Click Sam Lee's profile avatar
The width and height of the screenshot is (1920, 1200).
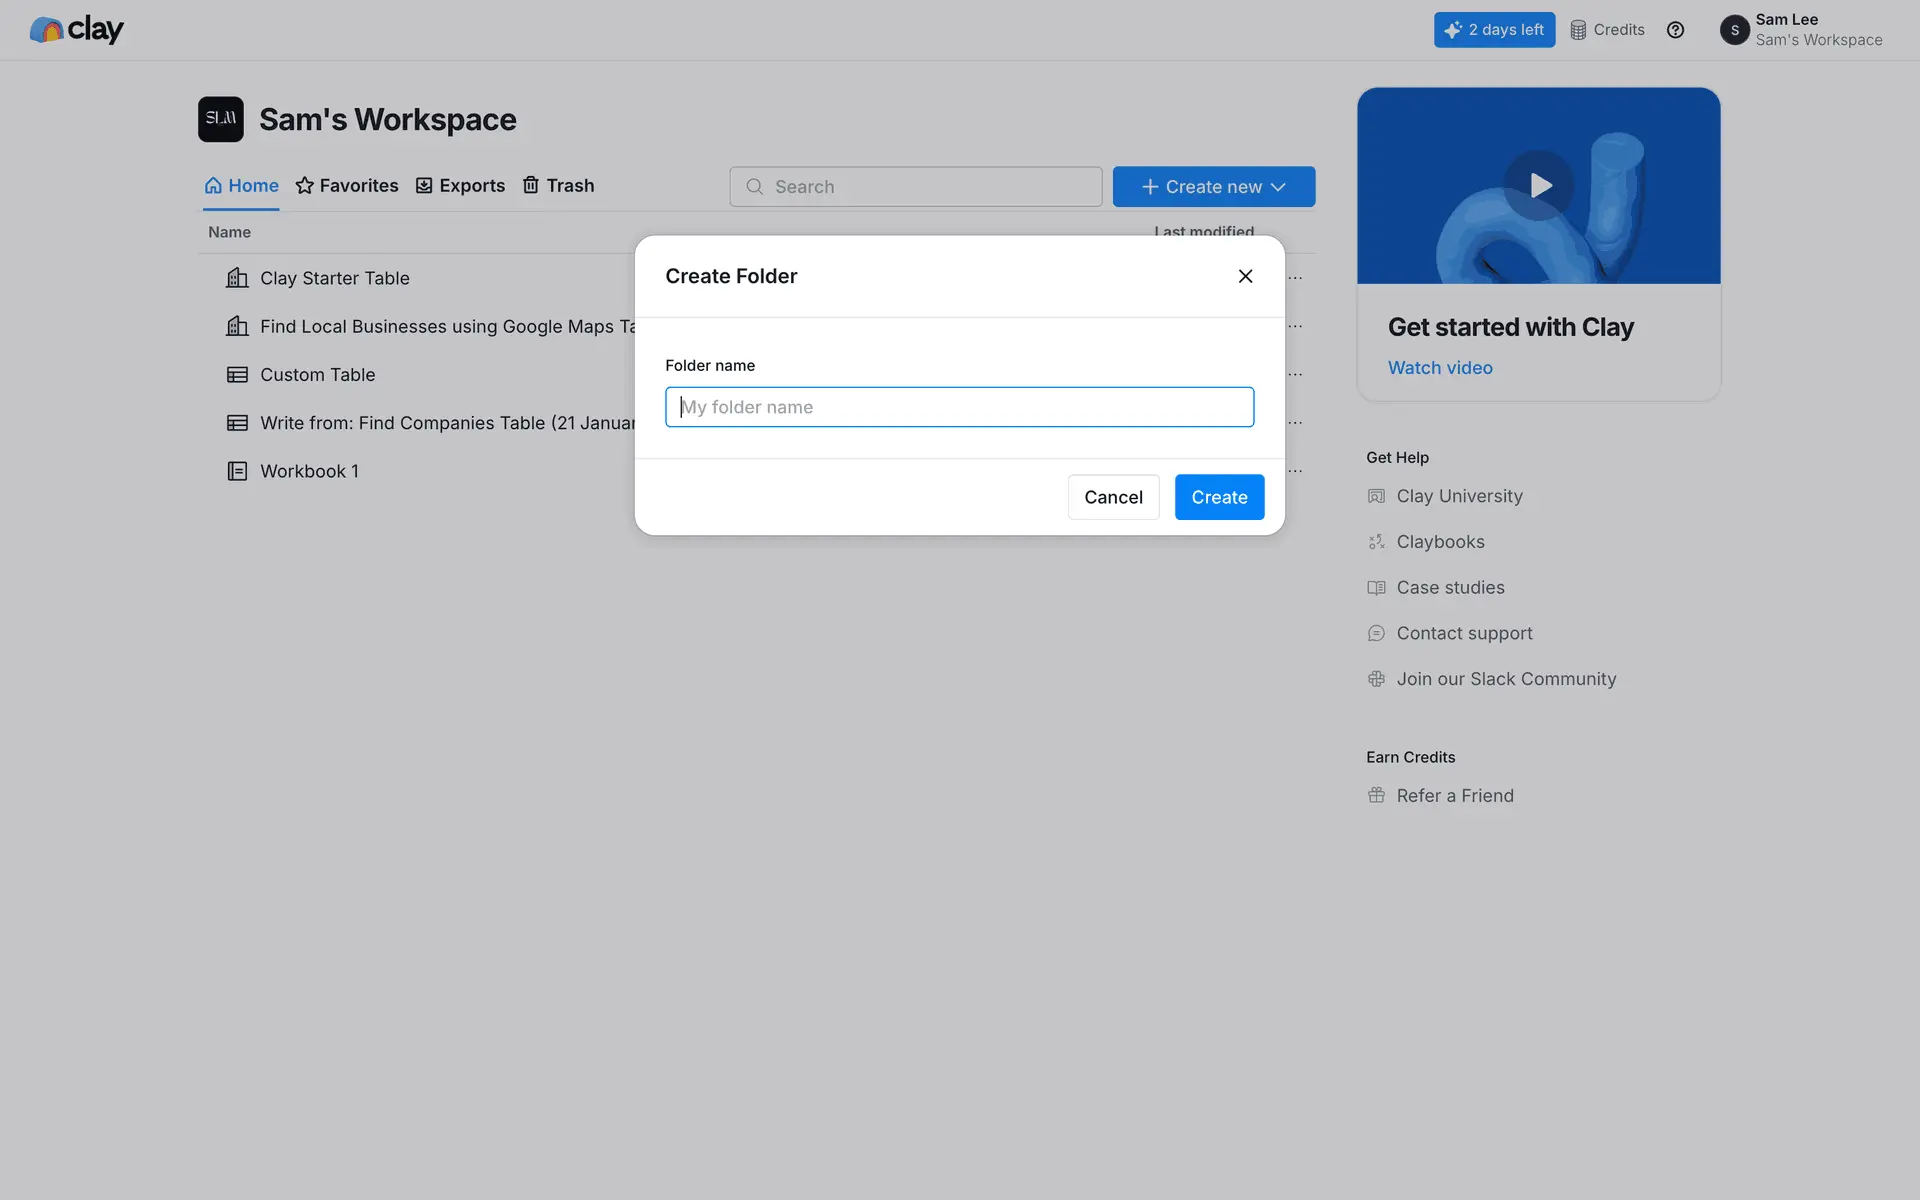pos(1734,30)
